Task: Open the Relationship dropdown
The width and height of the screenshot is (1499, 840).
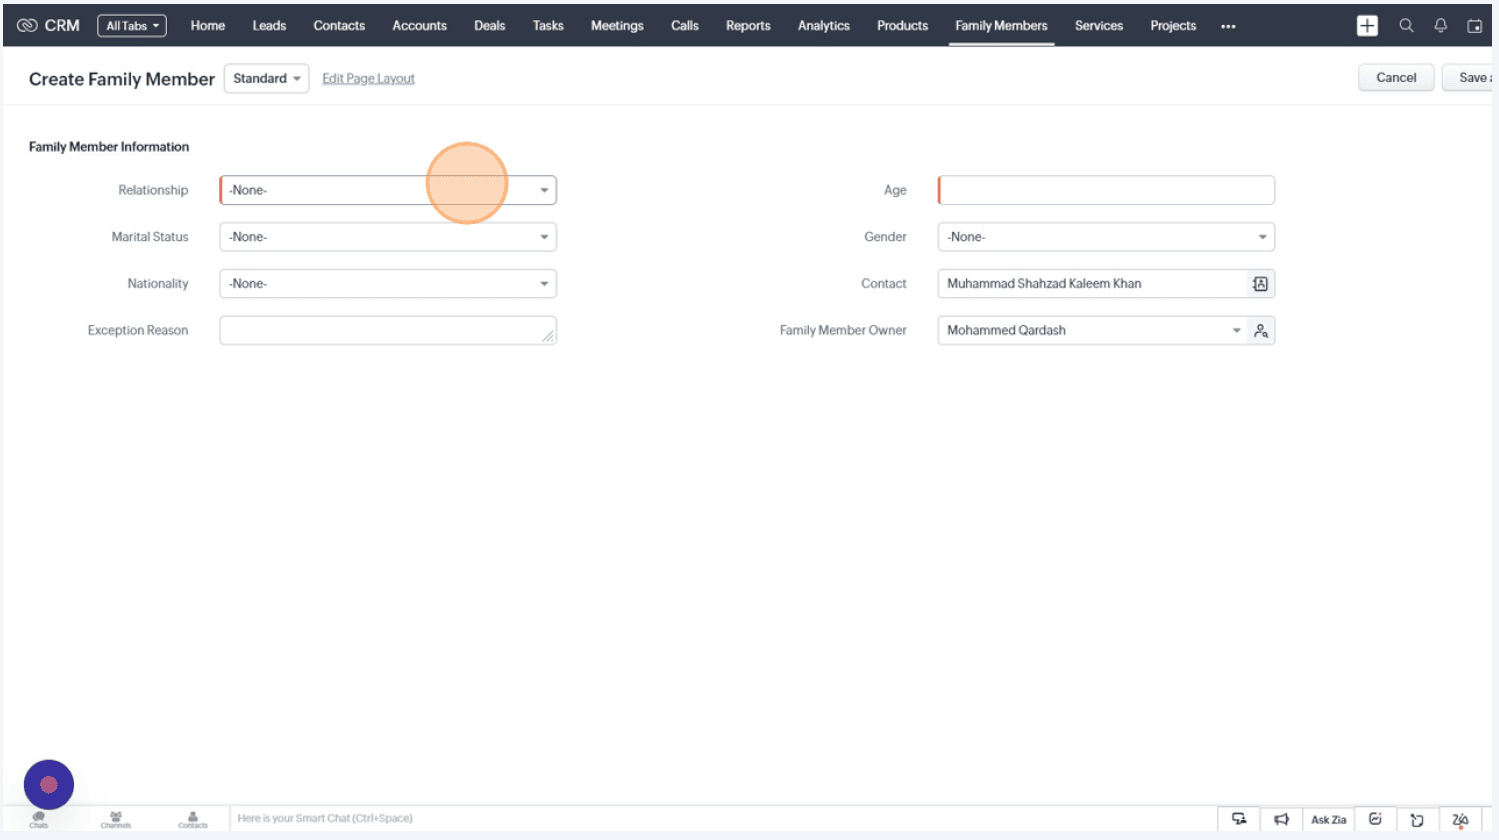Action: coord(388,190)
